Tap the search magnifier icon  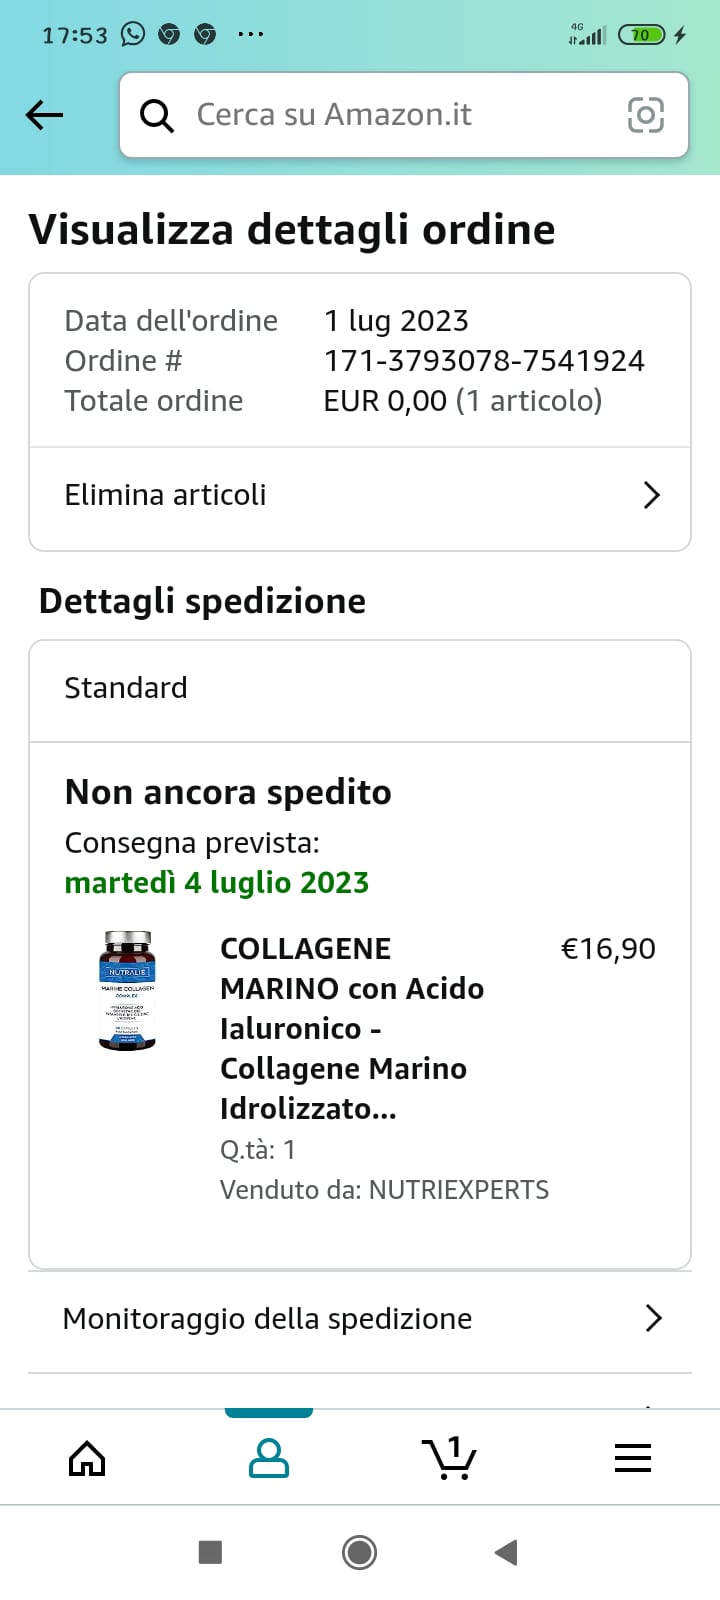point(157,116)
